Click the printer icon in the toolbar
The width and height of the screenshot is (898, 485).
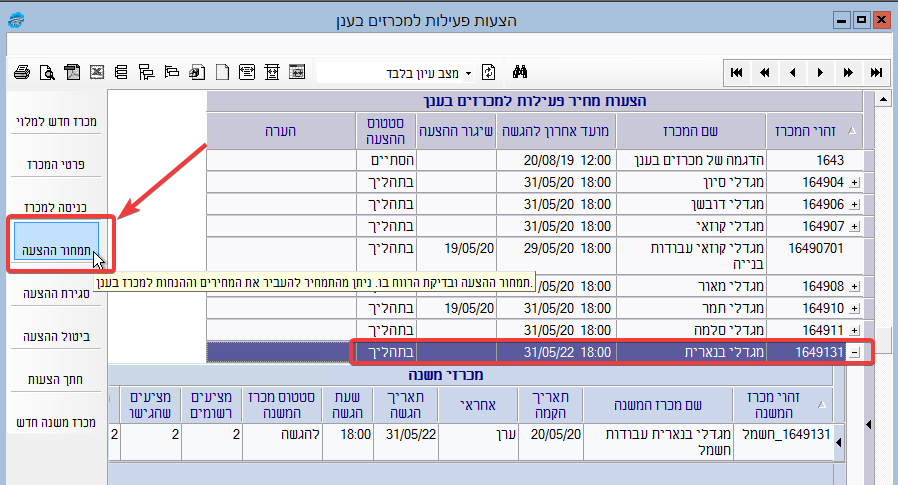[21, 72]
